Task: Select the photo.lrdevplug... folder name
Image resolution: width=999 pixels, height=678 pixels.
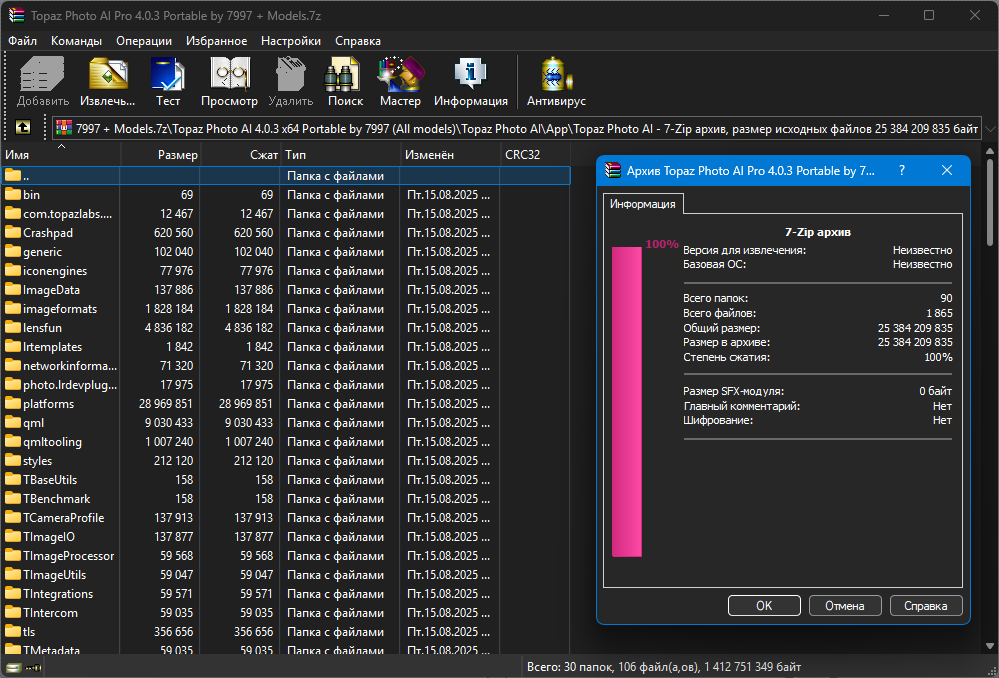Action: 70,385
